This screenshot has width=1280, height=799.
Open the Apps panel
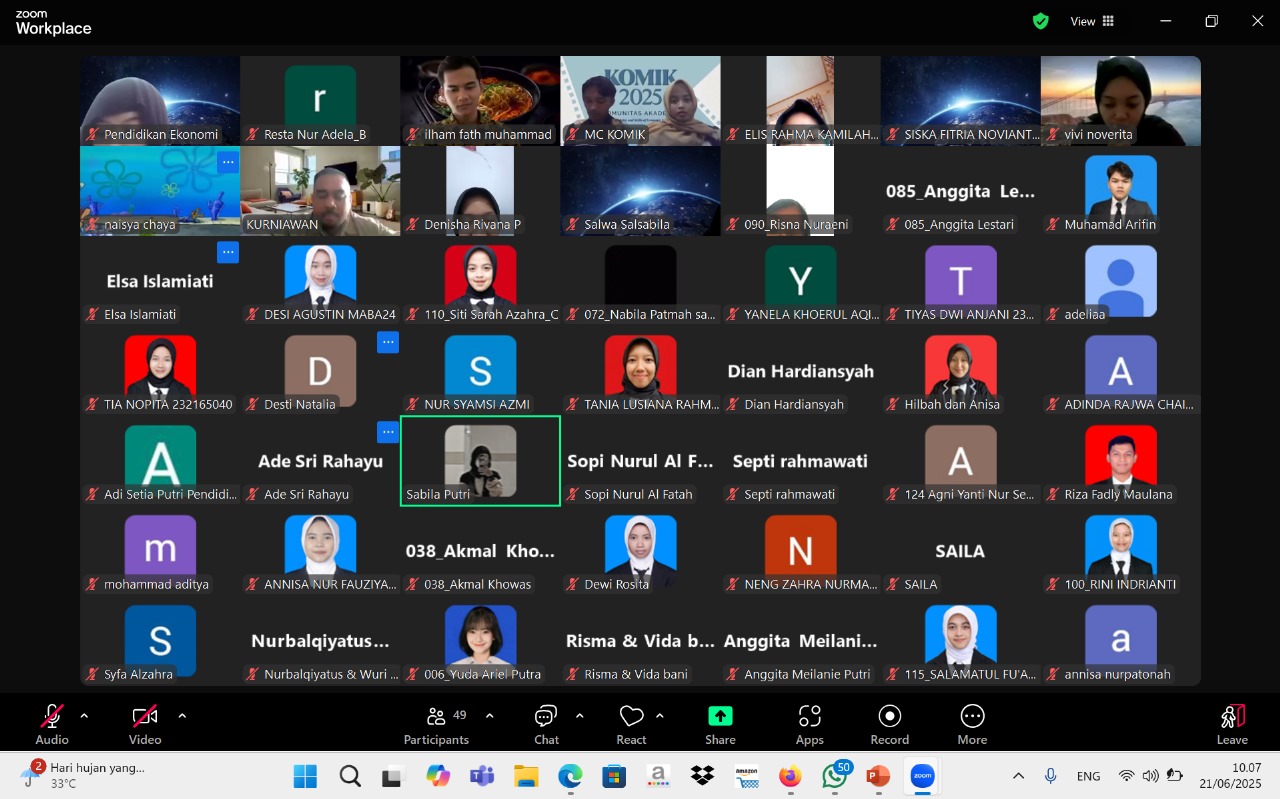tap(809, 724)
